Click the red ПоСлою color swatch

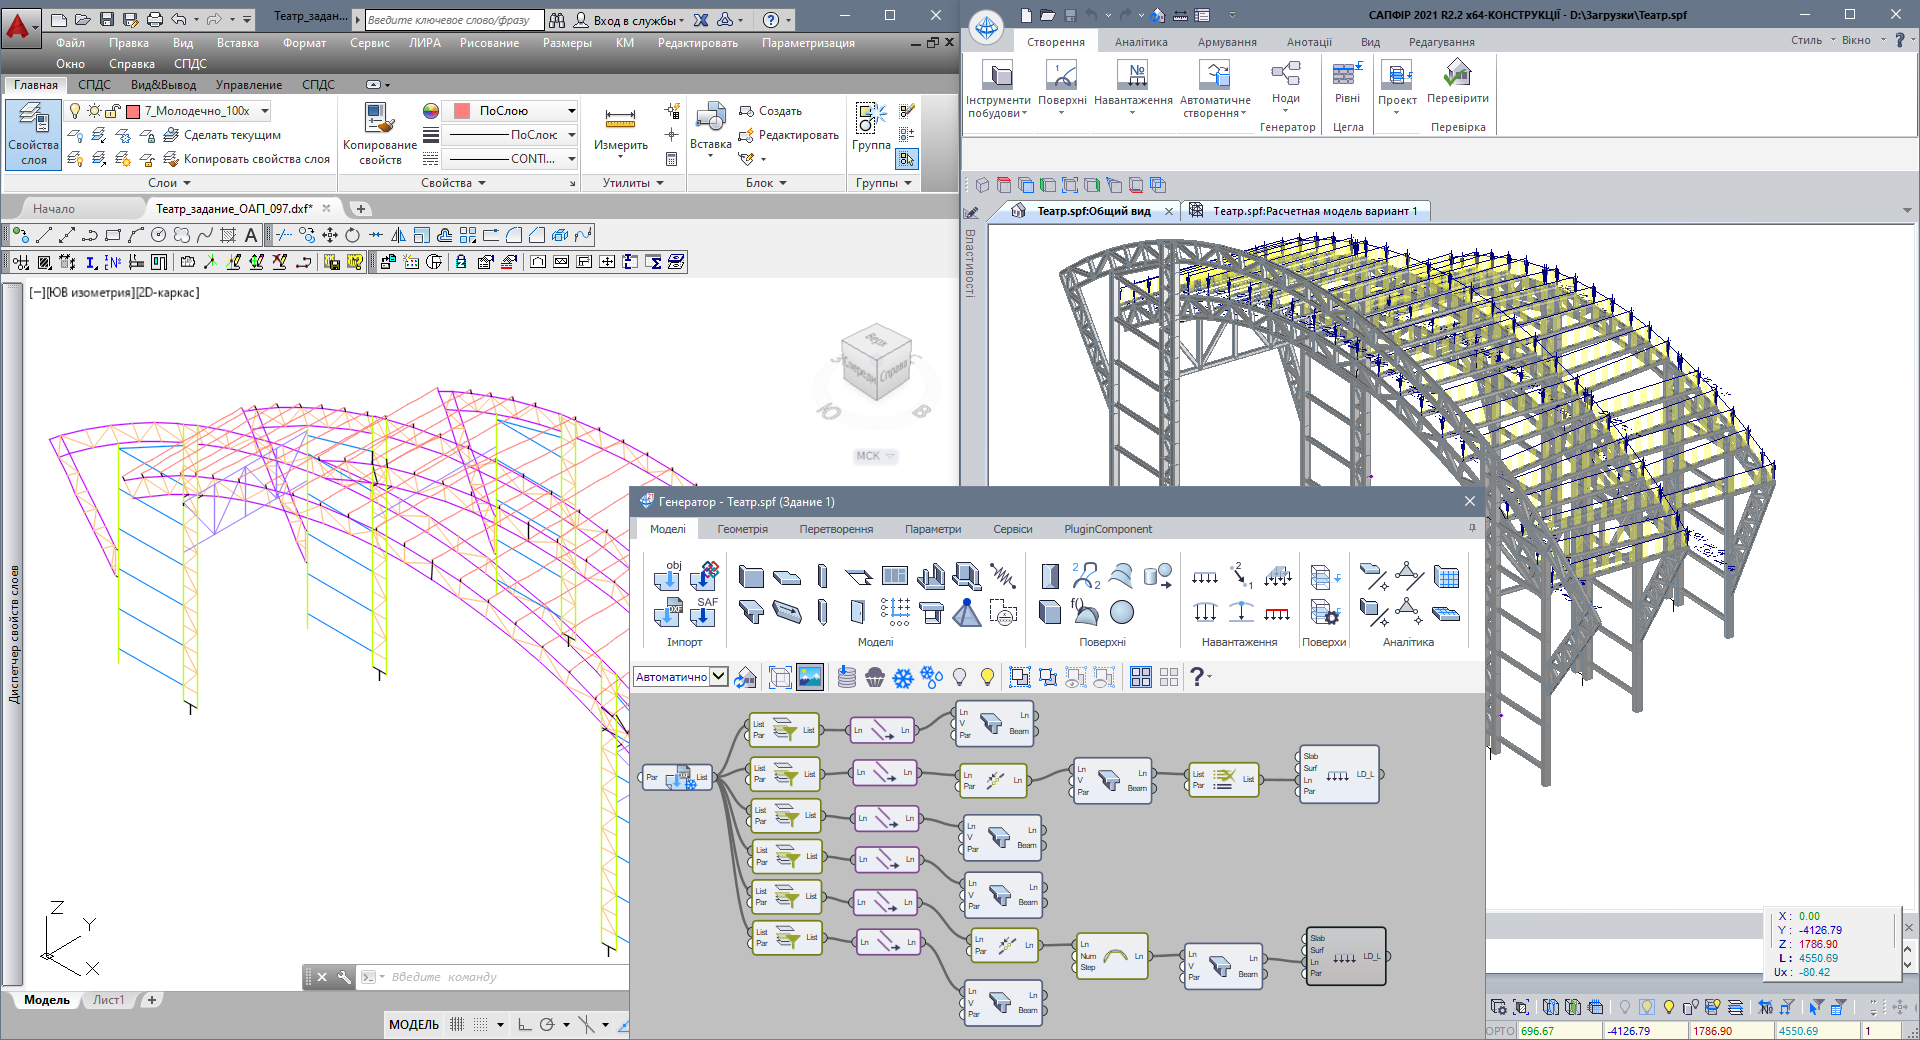click(x=462, y=111)
